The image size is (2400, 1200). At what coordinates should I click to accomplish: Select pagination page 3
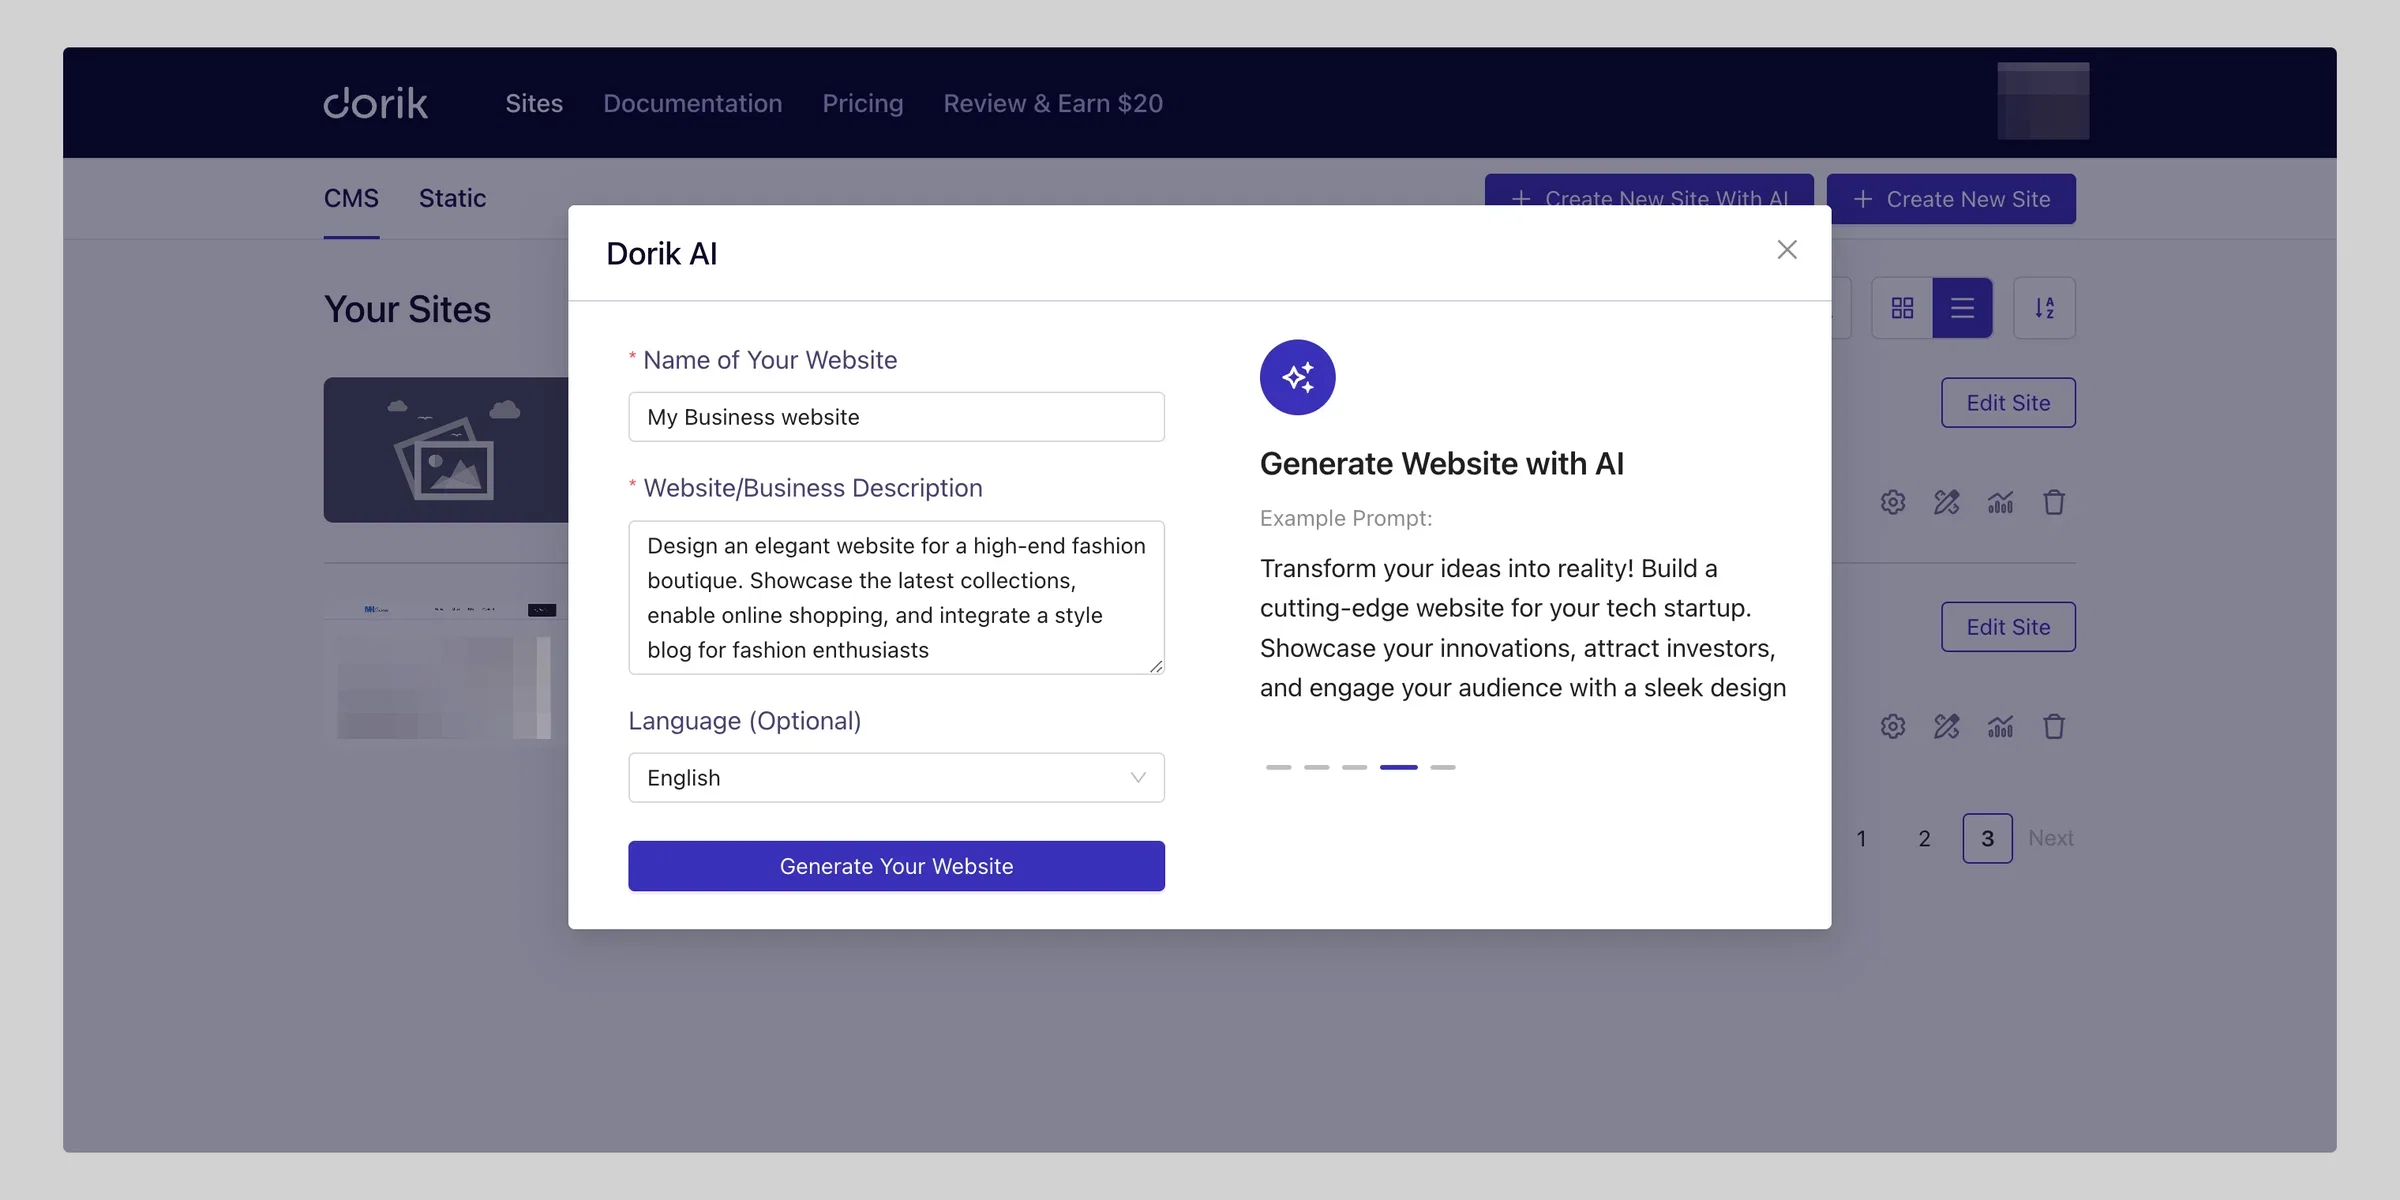tap(1987, 838)
